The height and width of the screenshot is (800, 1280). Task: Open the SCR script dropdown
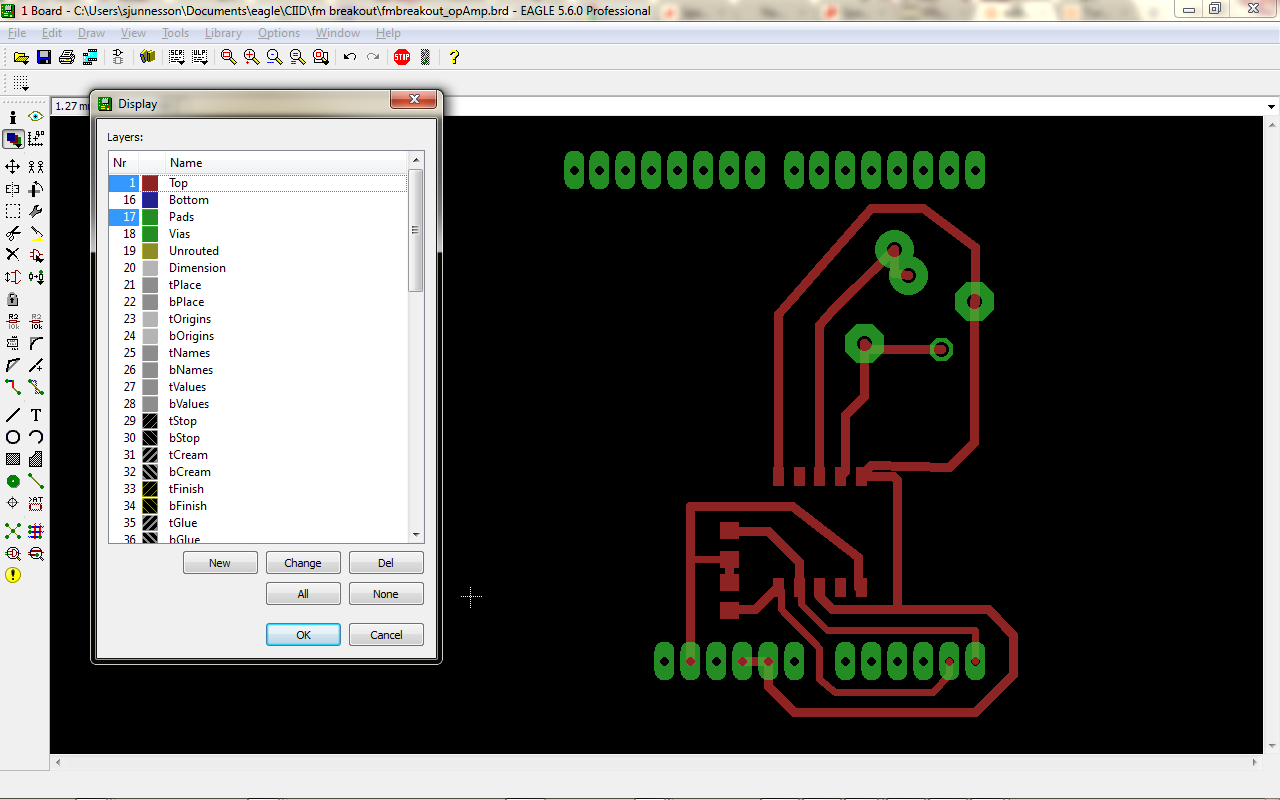178,57
